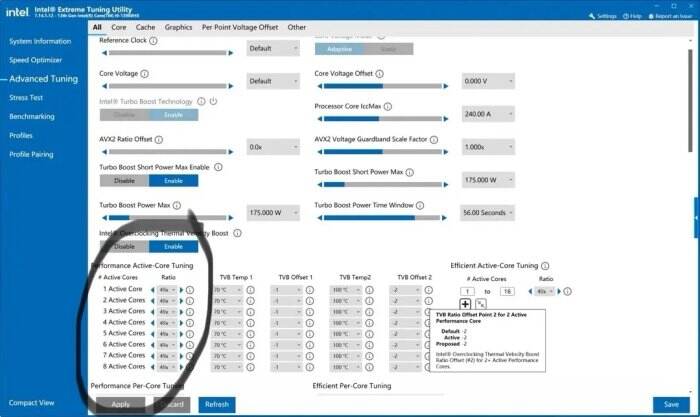Viewport: 700px width, 417px height.
Task: Open the Turbo Boost Power Max 175.000 W dropdown
Action: [x=273, y=213]
